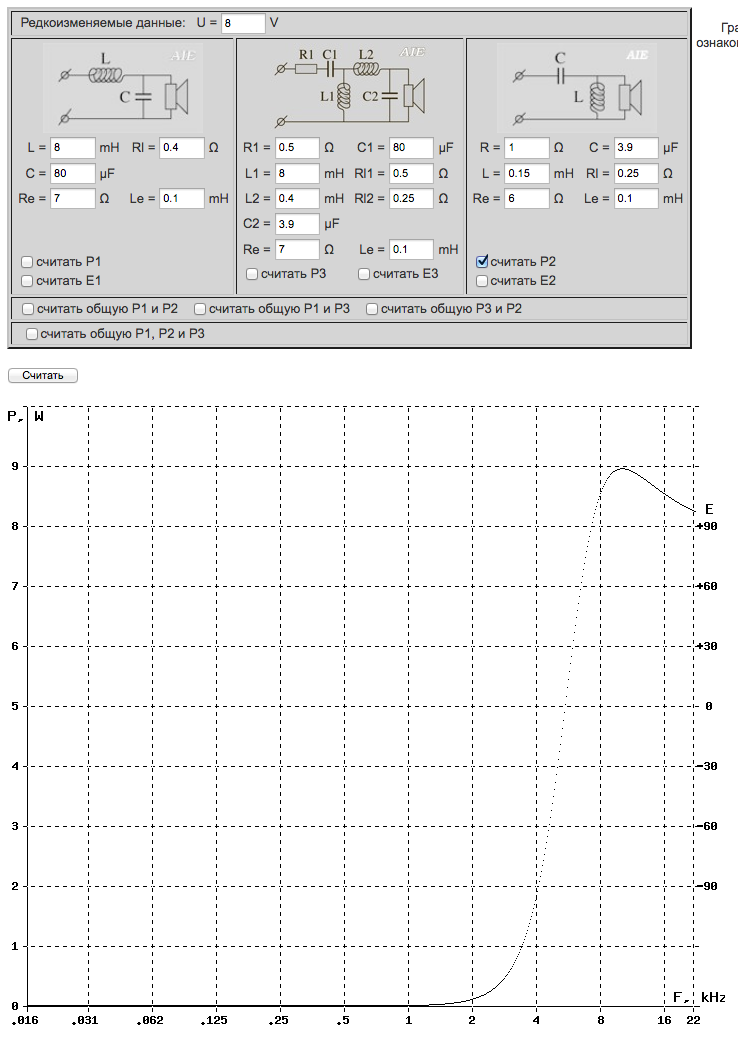This screenshot has width=738, height=1038.
Task: Focus the R1 input field (0.5 Ω)
Action: click(297, 148)
